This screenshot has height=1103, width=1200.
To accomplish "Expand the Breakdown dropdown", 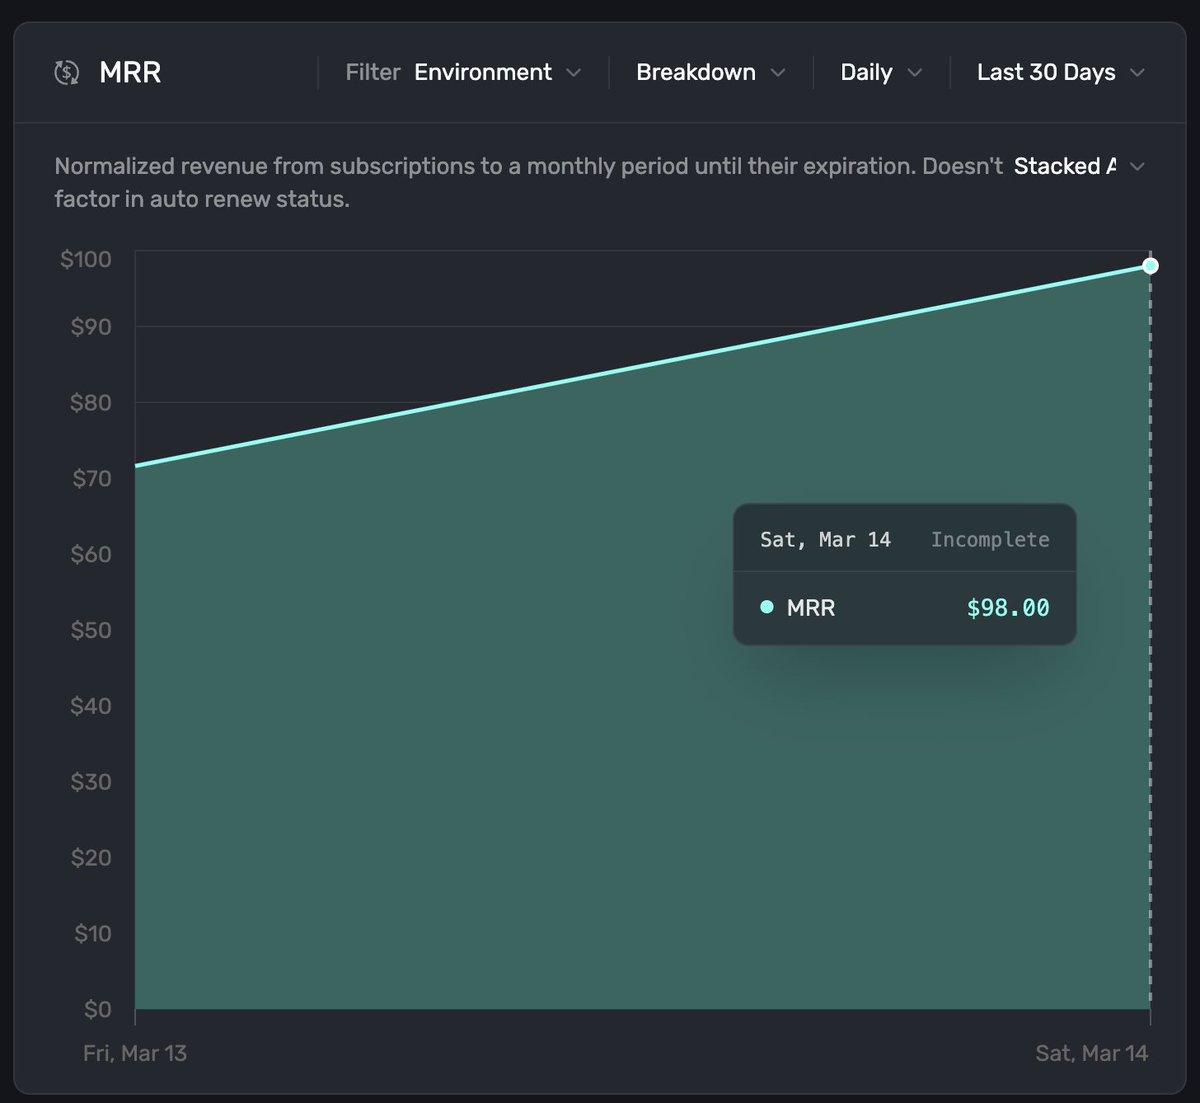I will pyautogui.click(x=710, y=72).
